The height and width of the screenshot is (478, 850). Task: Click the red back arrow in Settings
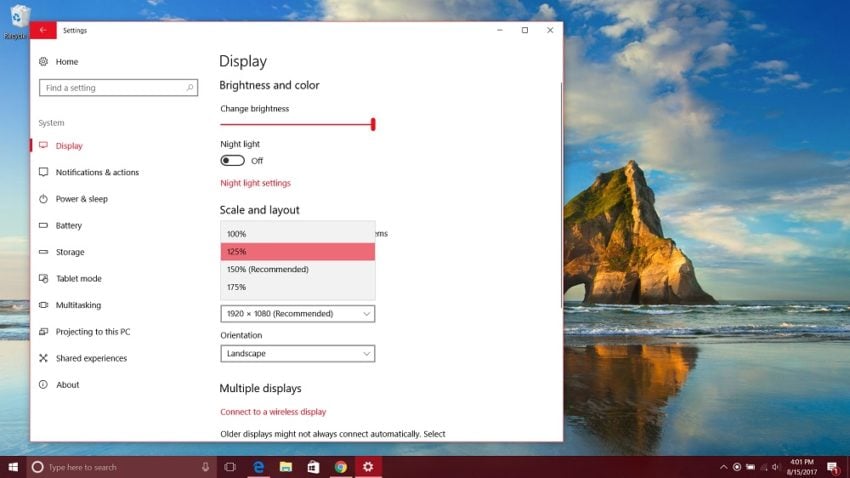pos(43,30)
